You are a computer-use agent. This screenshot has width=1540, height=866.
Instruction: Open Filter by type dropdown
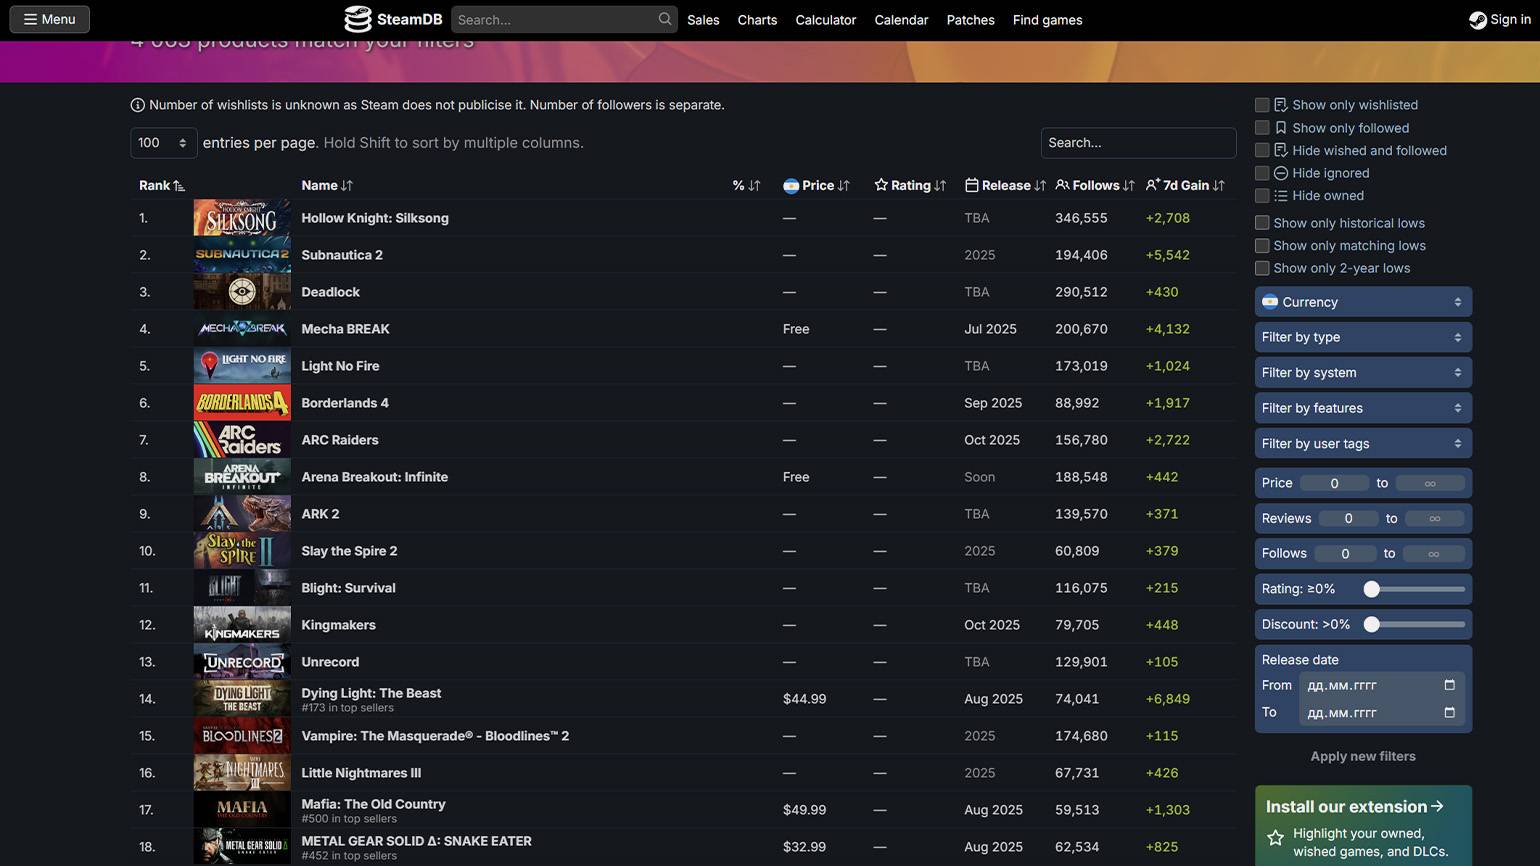[x=1363, y=337]
